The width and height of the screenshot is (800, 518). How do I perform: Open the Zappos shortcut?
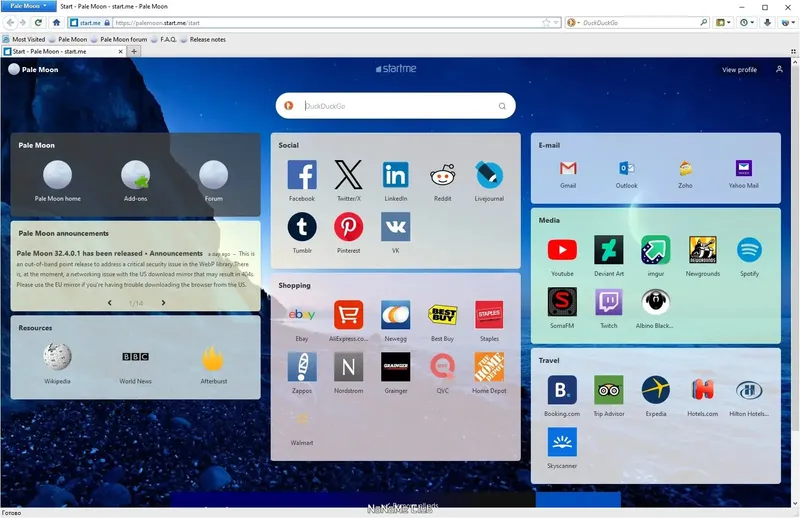click(302, 367)
